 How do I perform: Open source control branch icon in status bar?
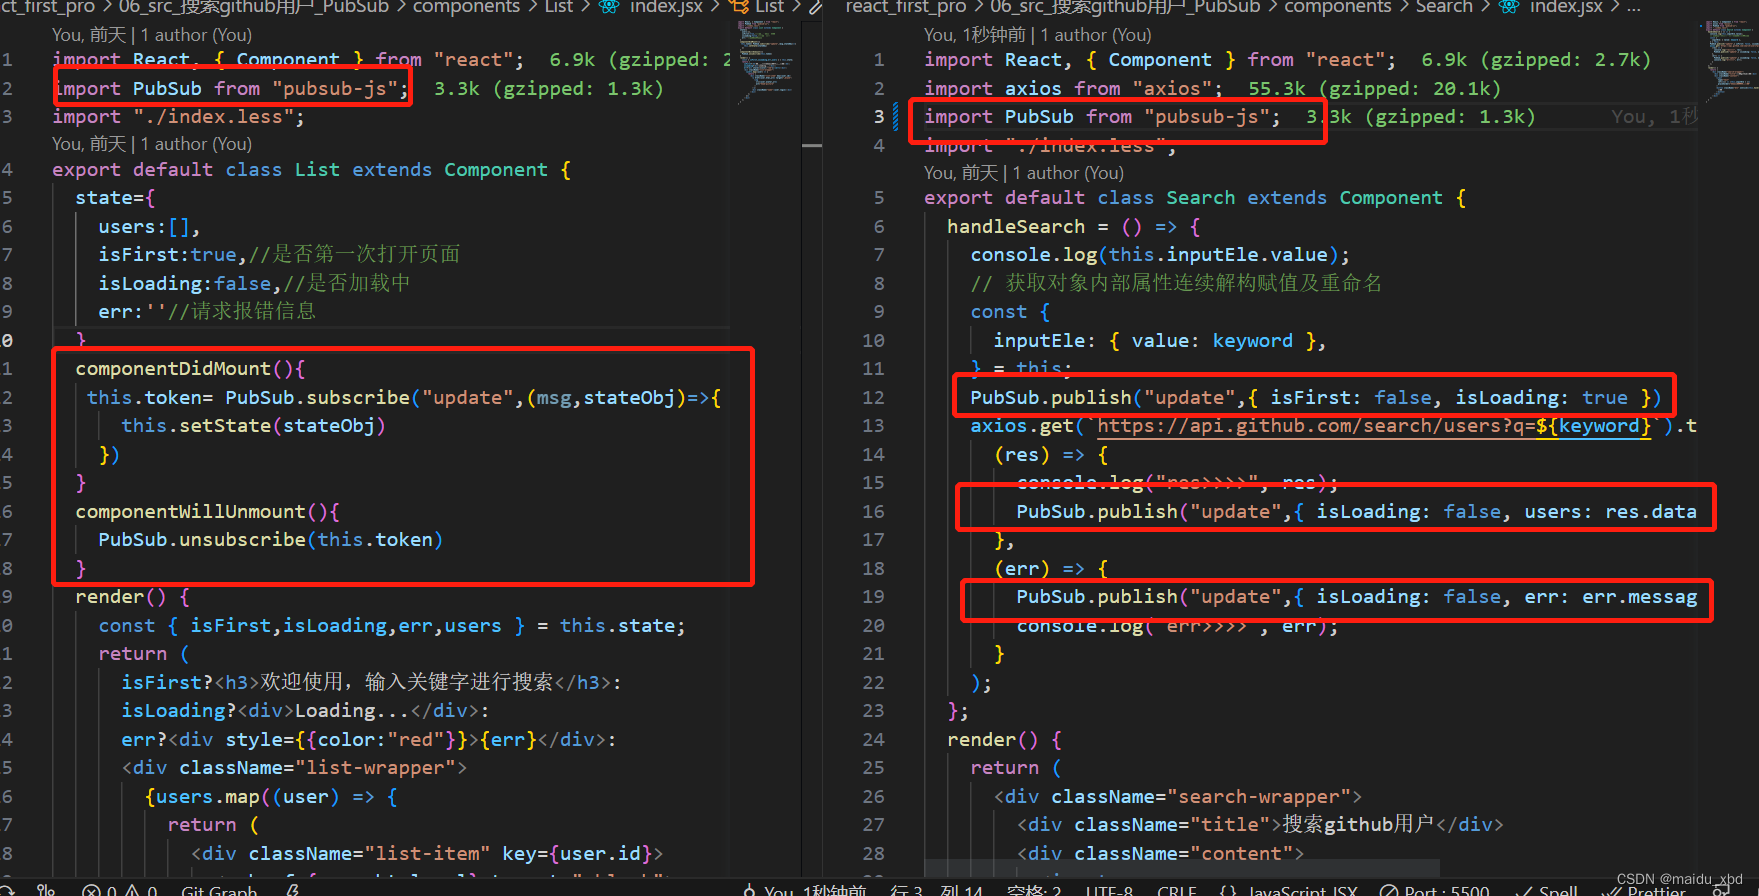click(x=46, y=889)
